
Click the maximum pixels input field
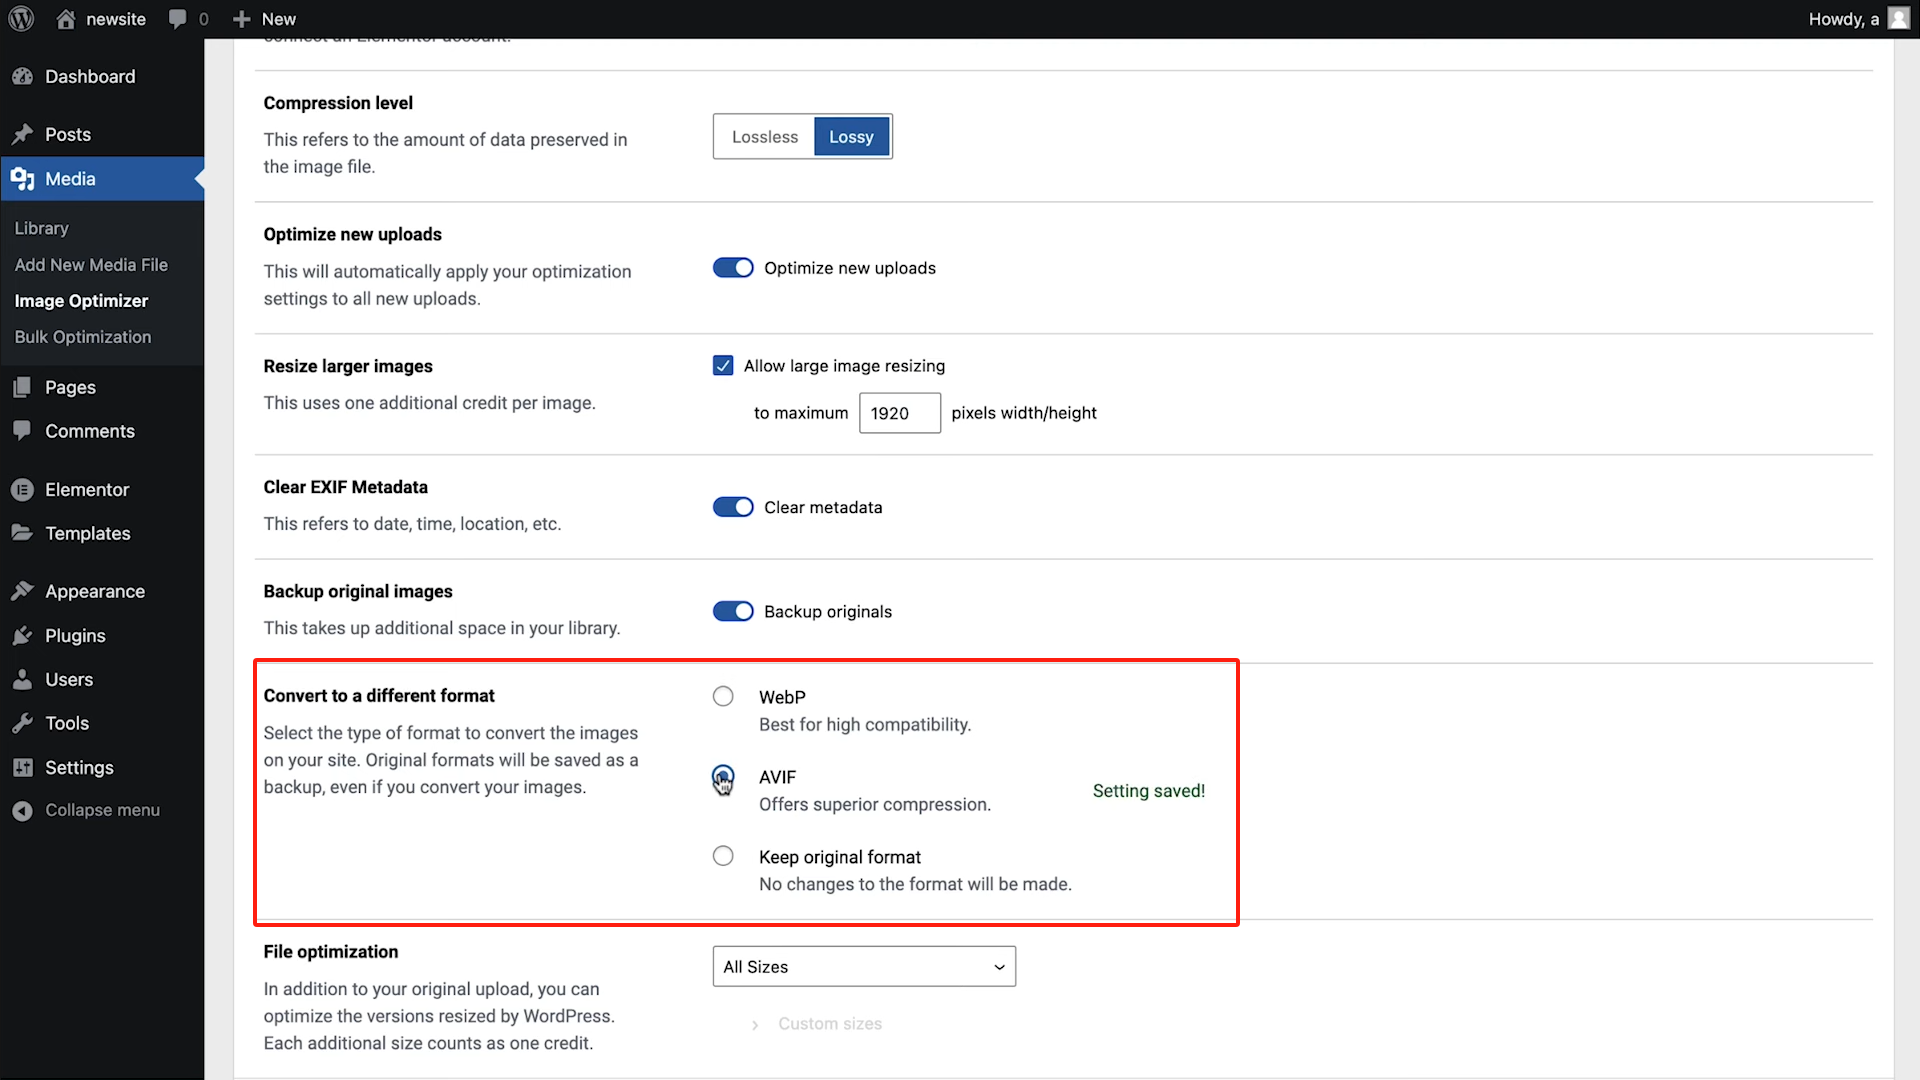pos(899,413)
